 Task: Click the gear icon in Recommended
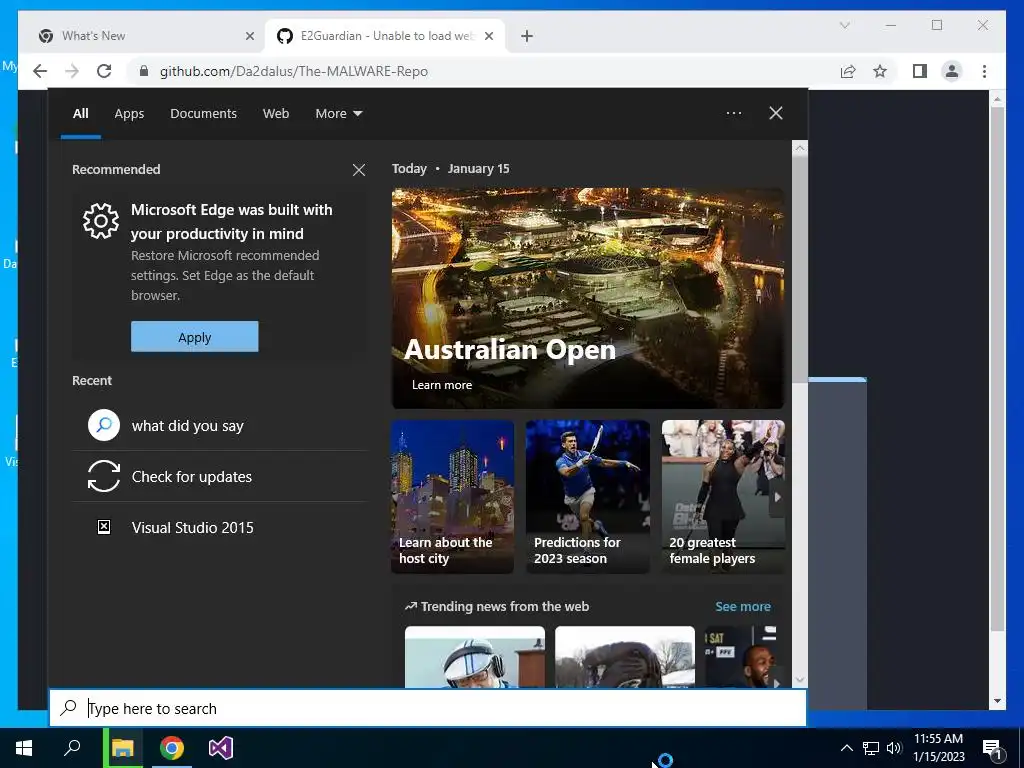tap(101, 221)
